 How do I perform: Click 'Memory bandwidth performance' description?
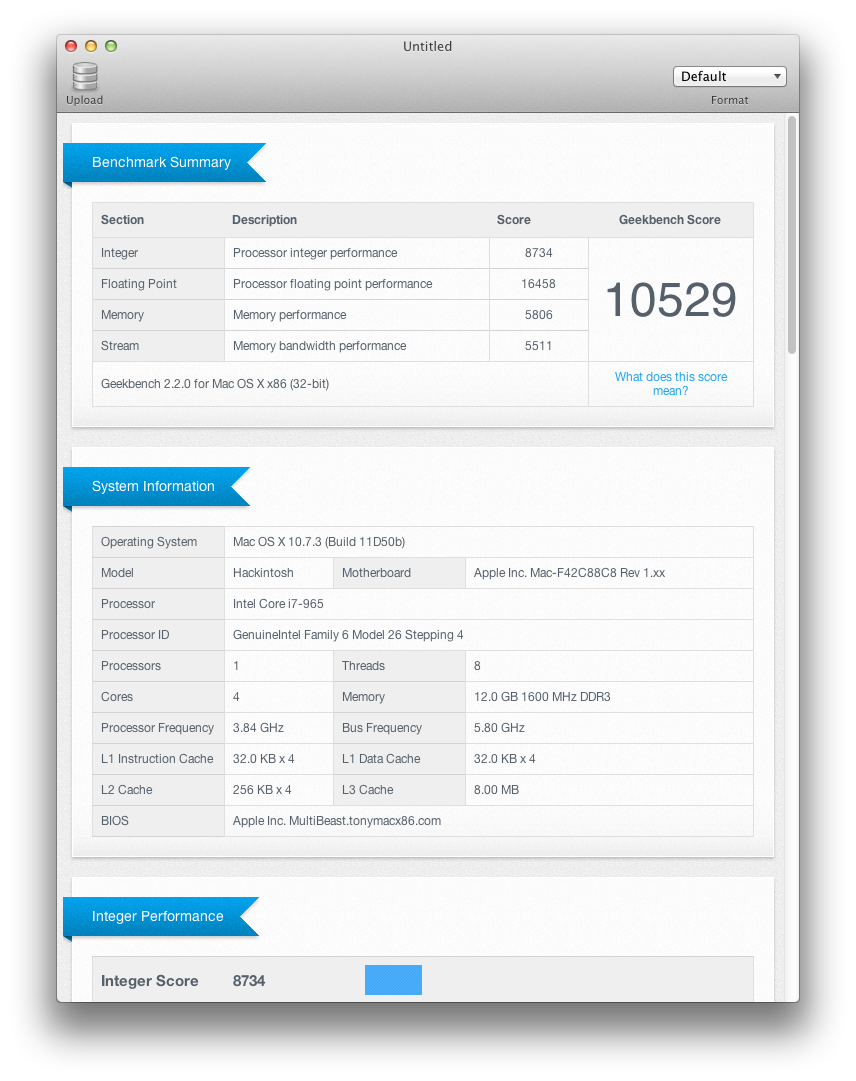pos(319,346)
